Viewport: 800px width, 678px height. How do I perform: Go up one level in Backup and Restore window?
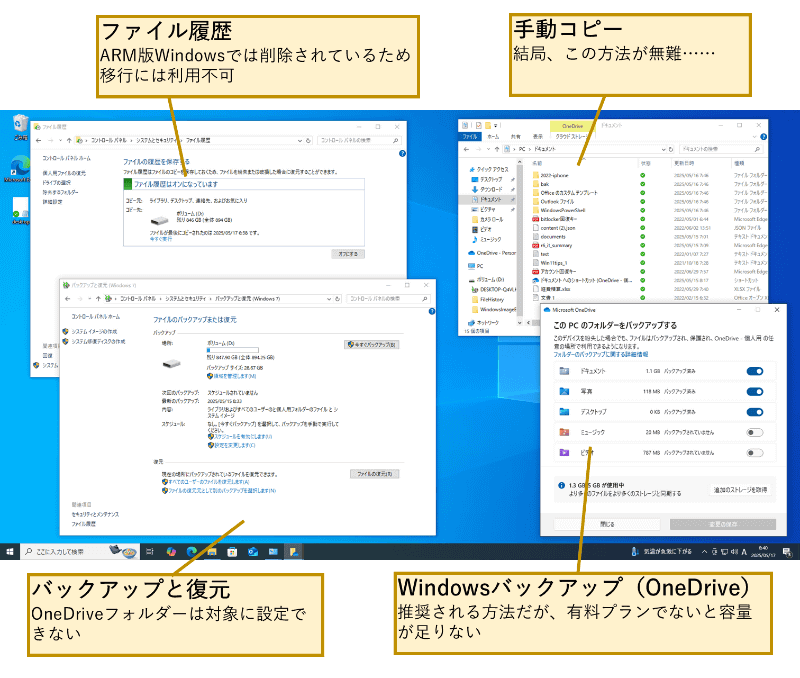coord(98,299)
